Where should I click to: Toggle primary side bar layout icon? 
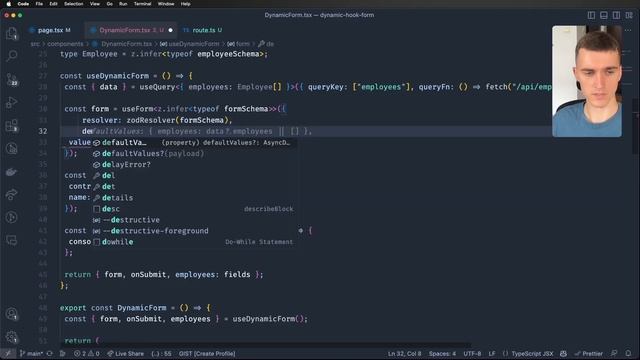pyautogui.click(x=591, y=15)
